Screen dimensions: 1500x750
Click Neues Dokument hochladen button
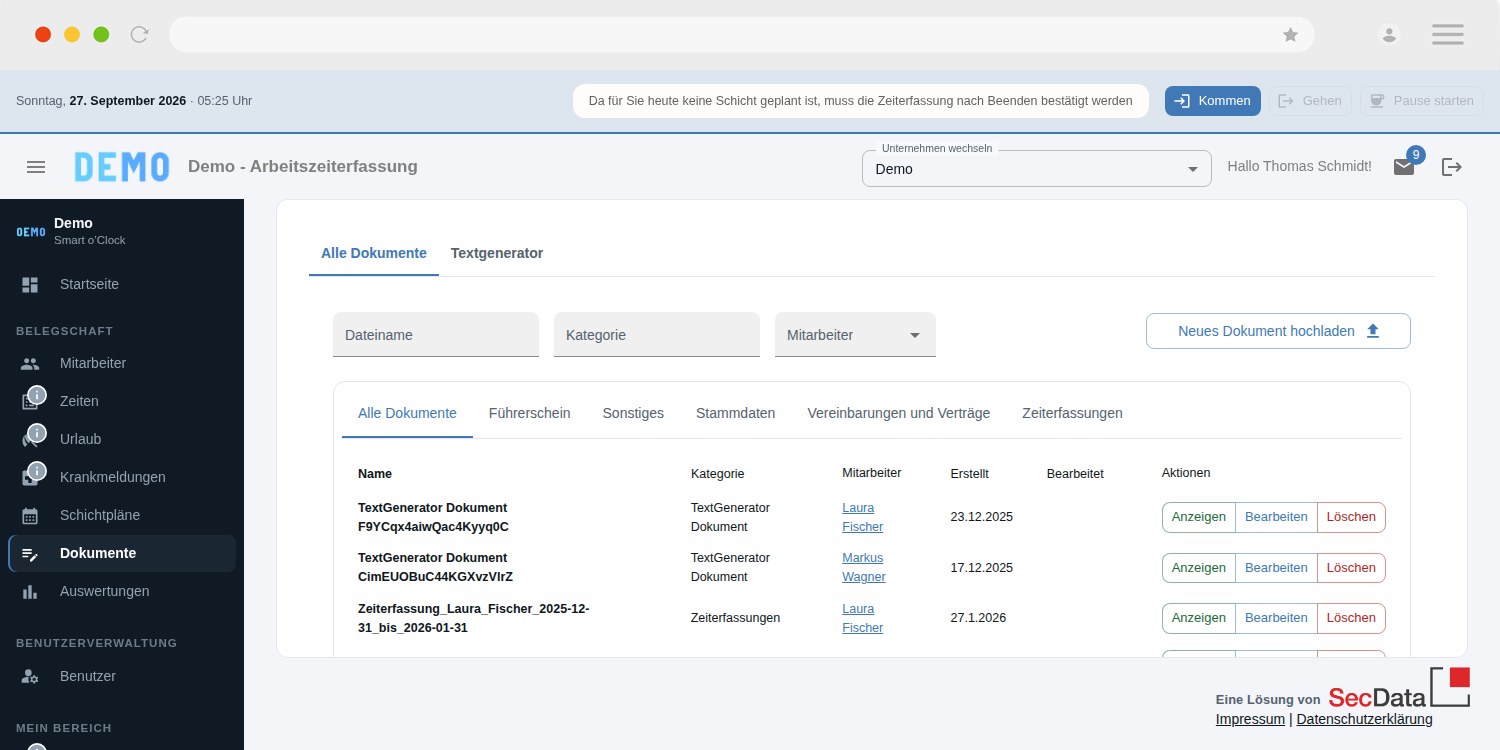coord(1278,331)
